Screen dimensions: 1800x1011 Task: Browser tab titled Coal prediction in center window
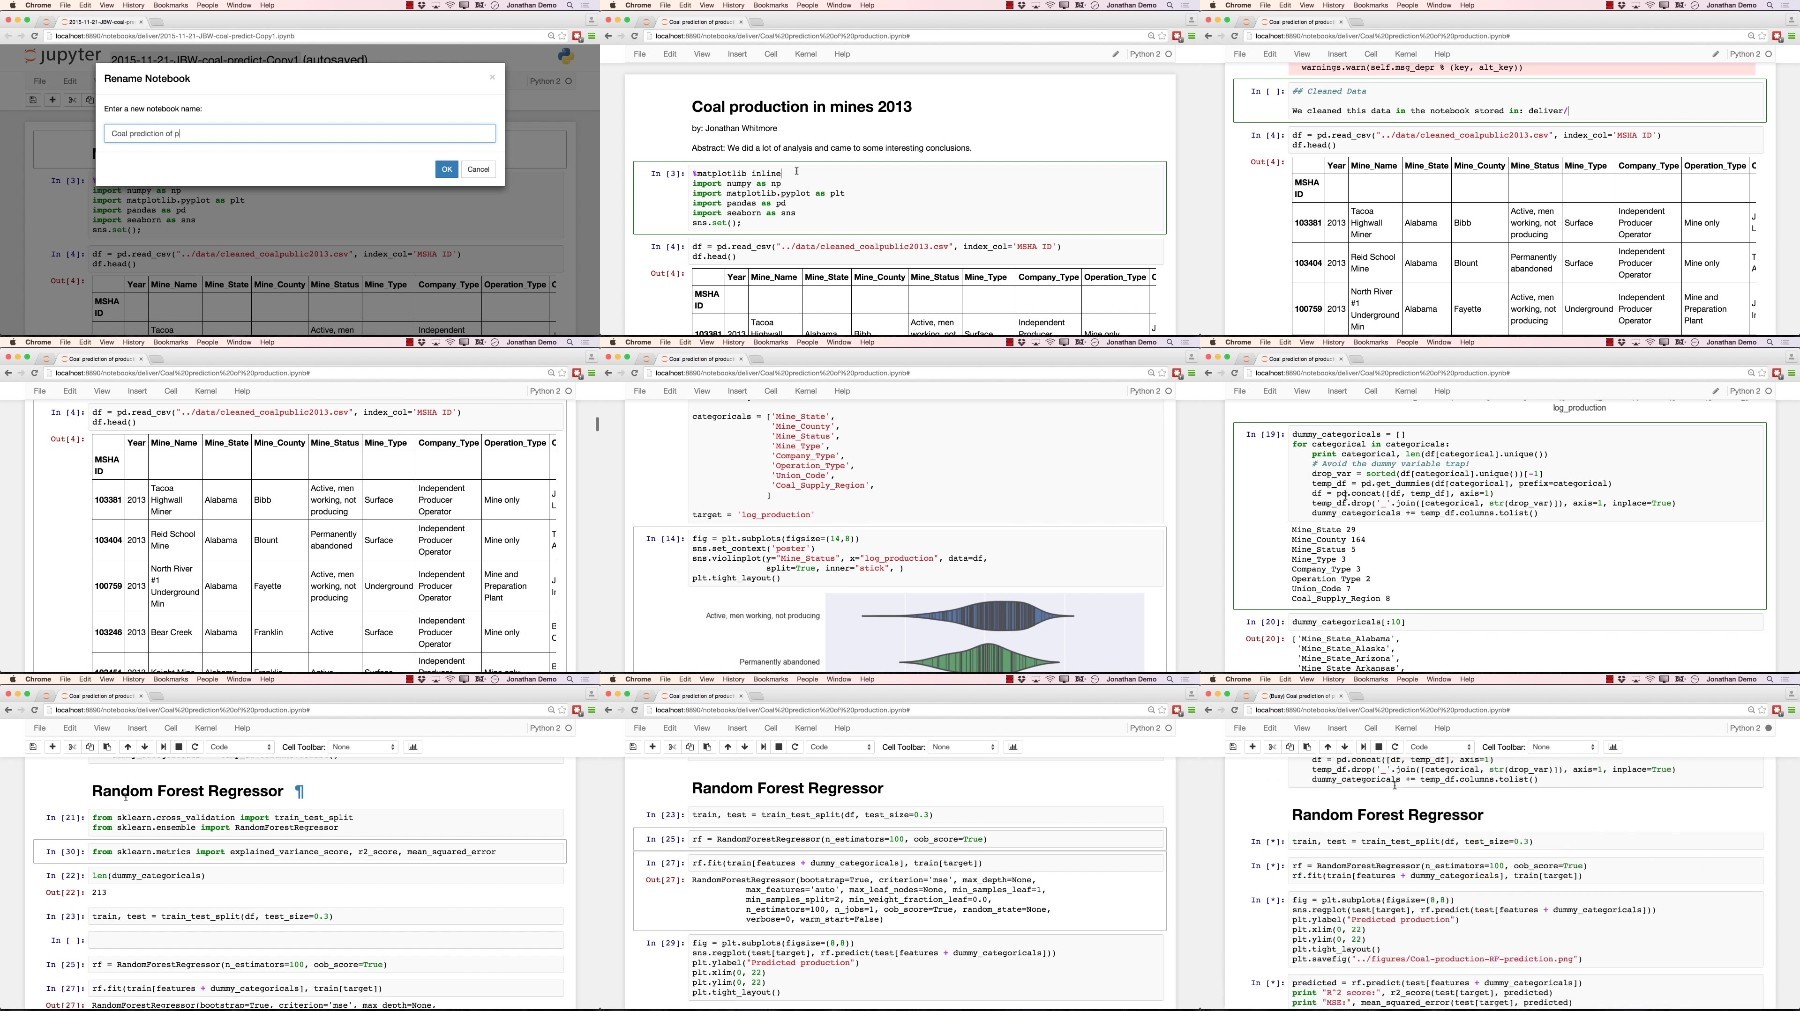702,358
